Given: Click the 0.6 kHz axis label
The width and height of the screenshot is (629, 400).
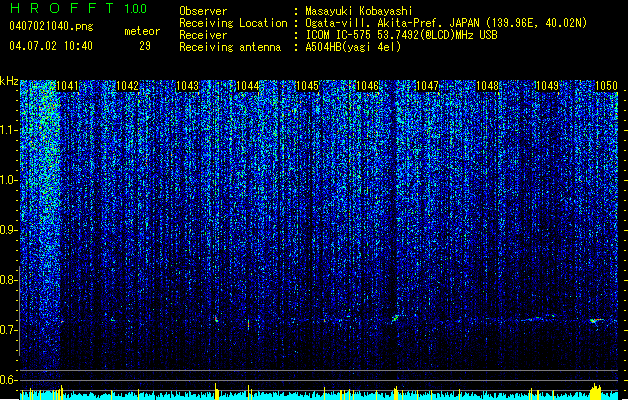Looking at the screenshot, I should coord(9,380).
